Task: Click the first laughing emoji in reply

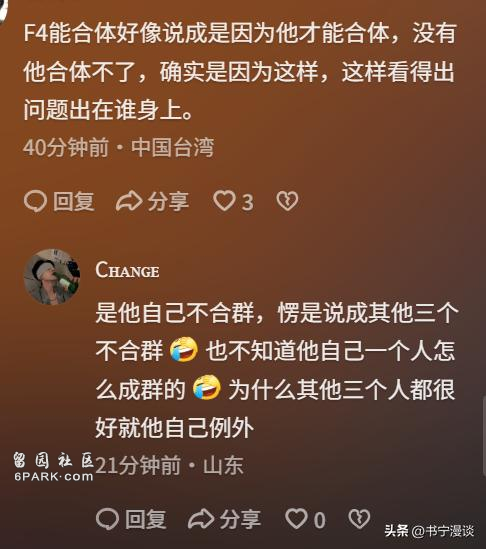Action: point(184,349)
